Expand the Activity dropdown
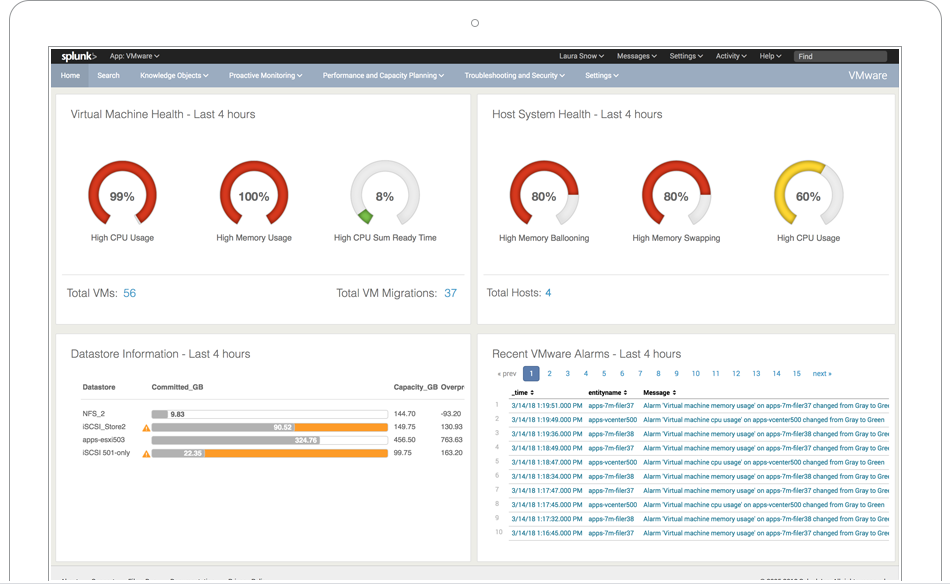 click(x=731, y=56)
